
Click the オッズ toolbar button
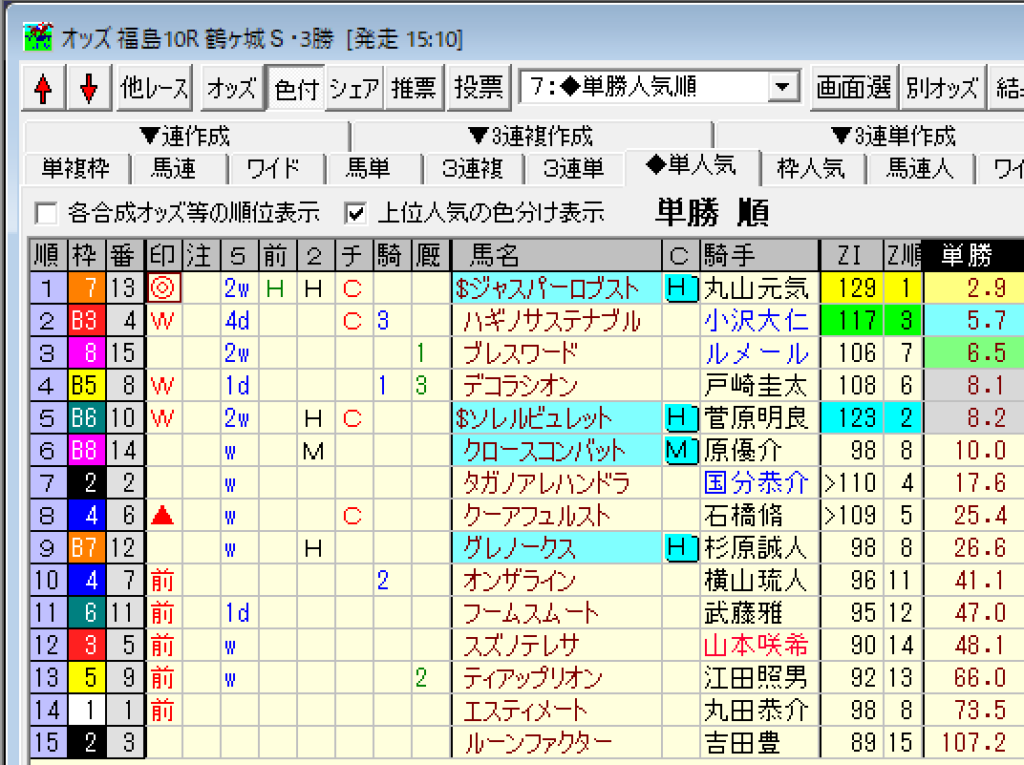tap(232, 88)
